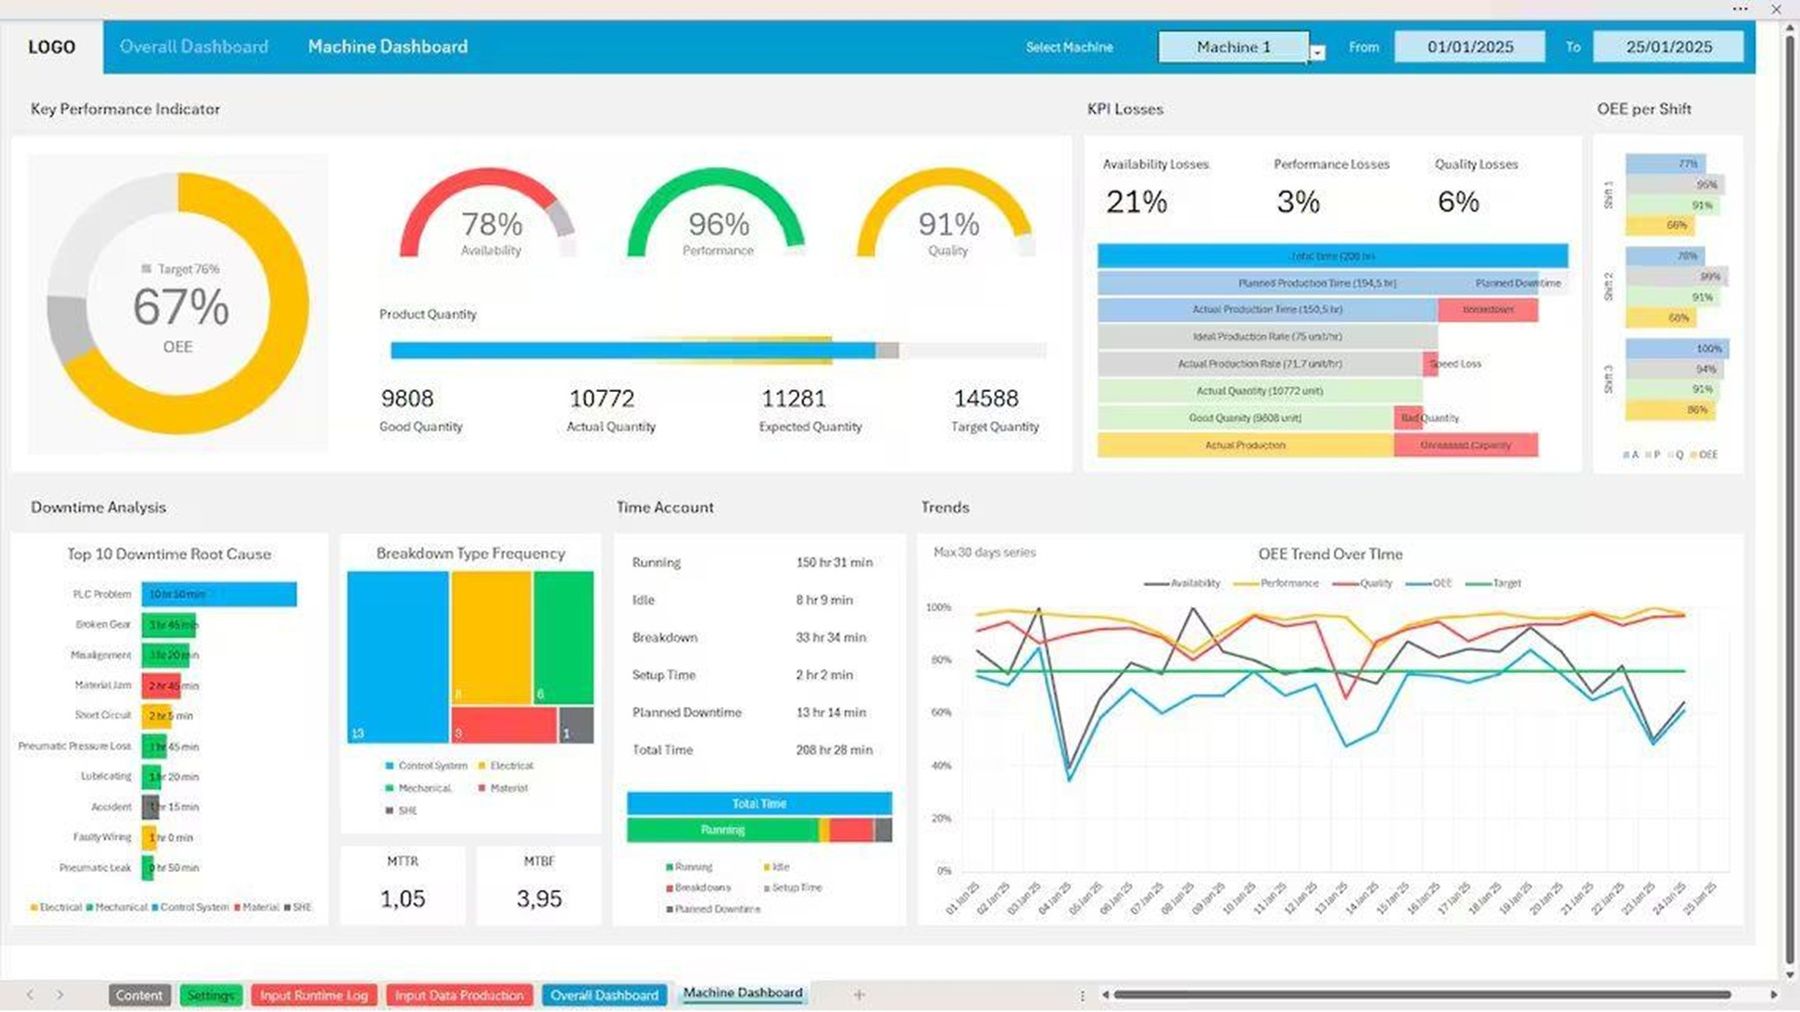Open the three-dot options at top right

pos(1740,9)
